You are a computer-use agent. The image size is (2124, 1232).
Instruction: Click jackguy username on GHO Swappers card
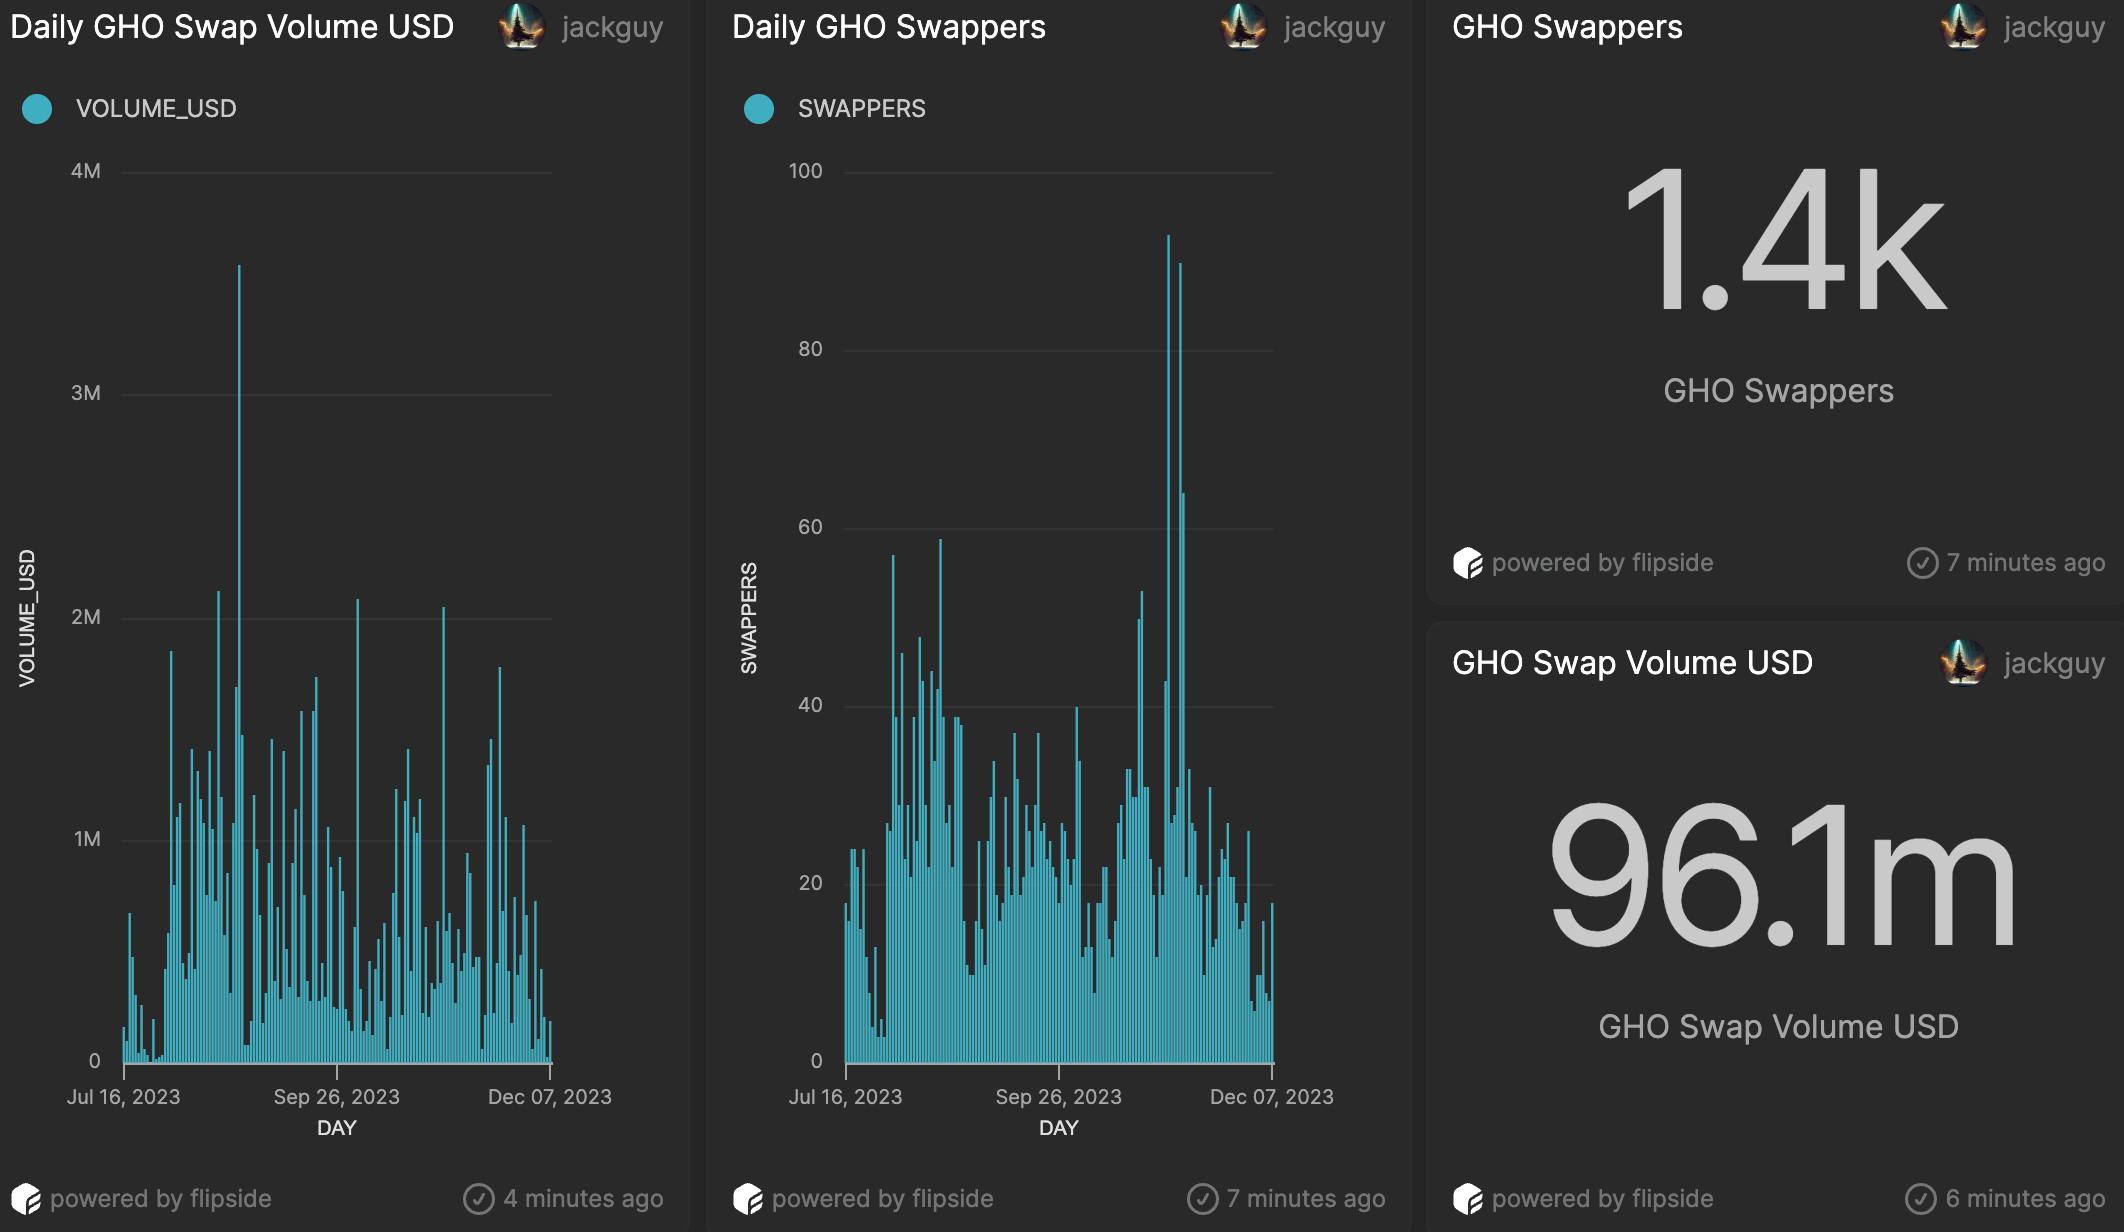(2054, 27)
